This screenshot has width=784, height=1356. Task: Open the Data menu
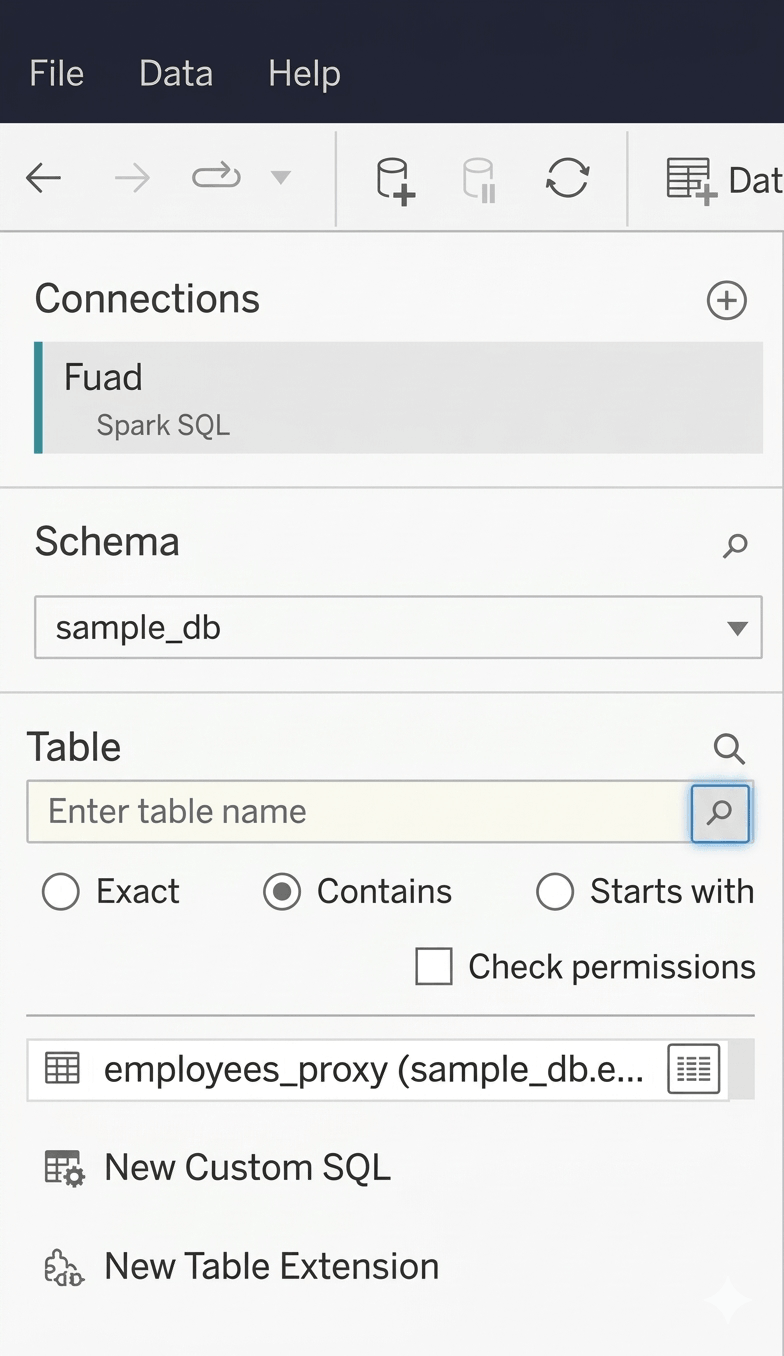176,74
